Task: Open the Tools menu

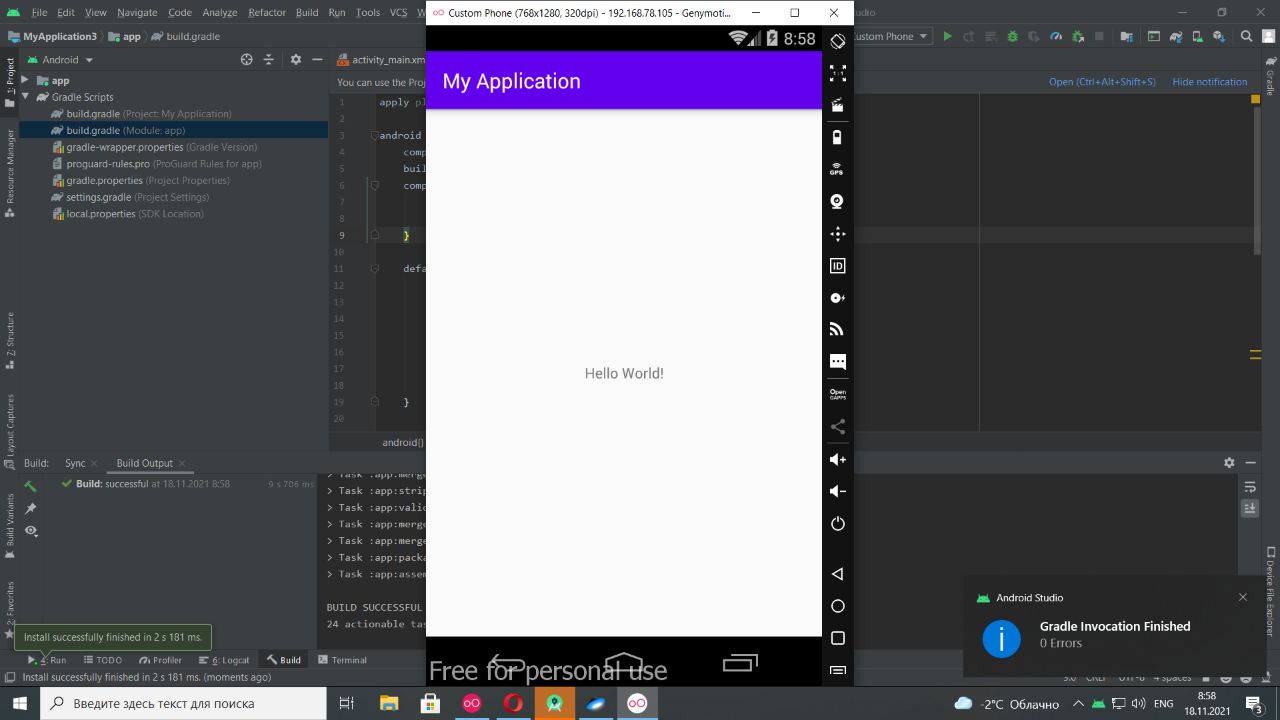Action: [368, 12]
